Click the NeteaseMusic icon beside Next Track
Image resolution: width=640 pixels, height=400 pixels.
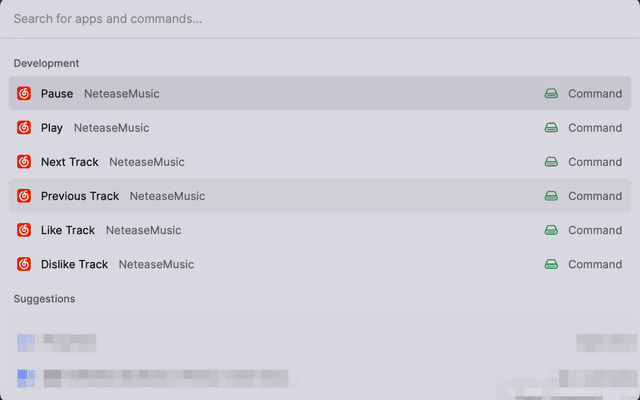(x=24, y=162)
